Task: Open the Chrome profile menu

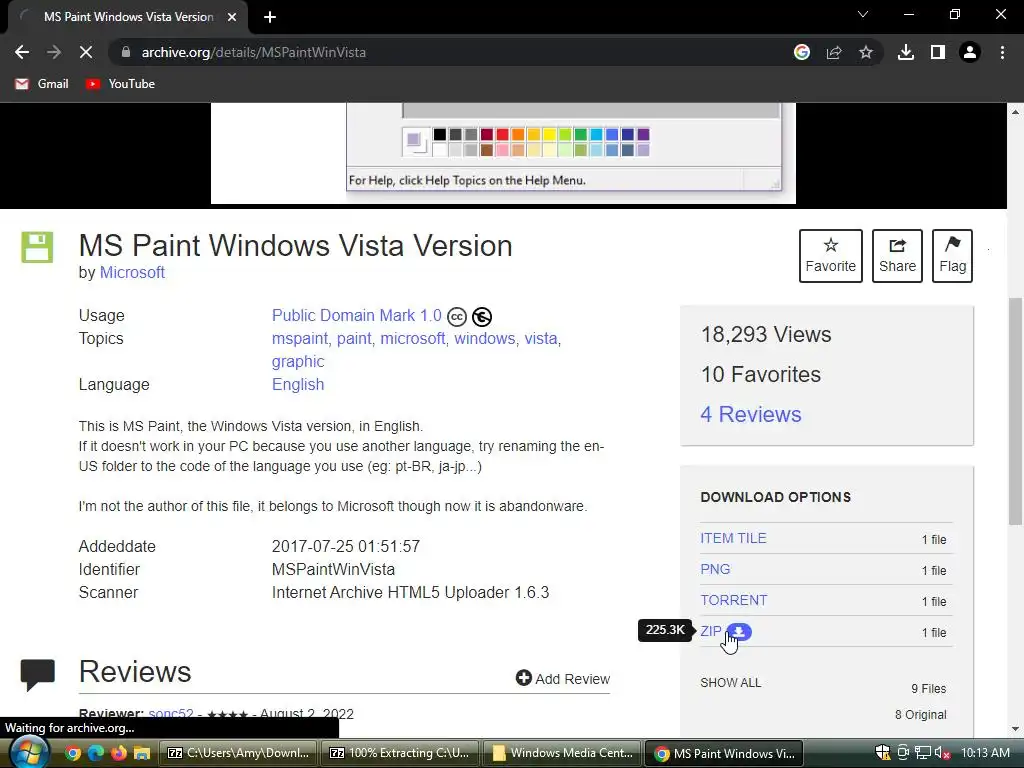Action: tap(970, 52)
